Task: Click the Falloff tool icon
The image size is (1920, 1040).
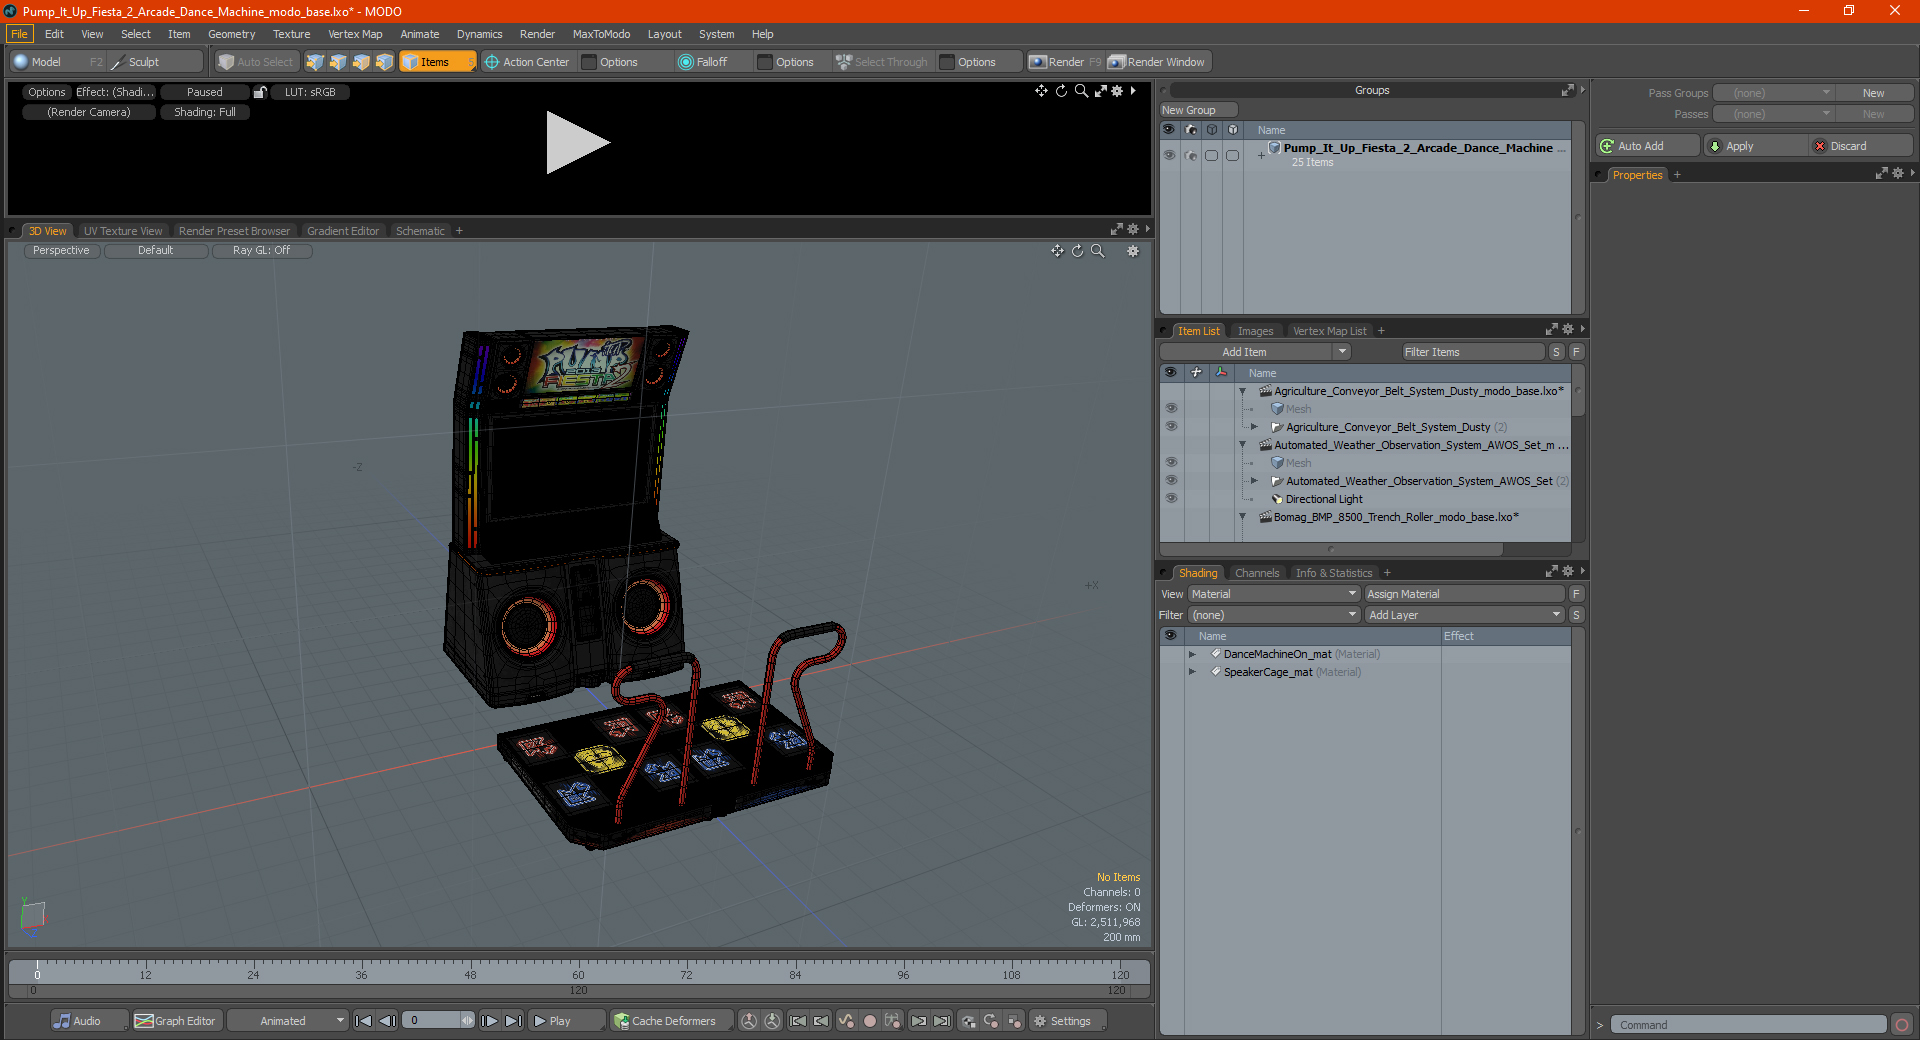Action: tap(686, 62)
